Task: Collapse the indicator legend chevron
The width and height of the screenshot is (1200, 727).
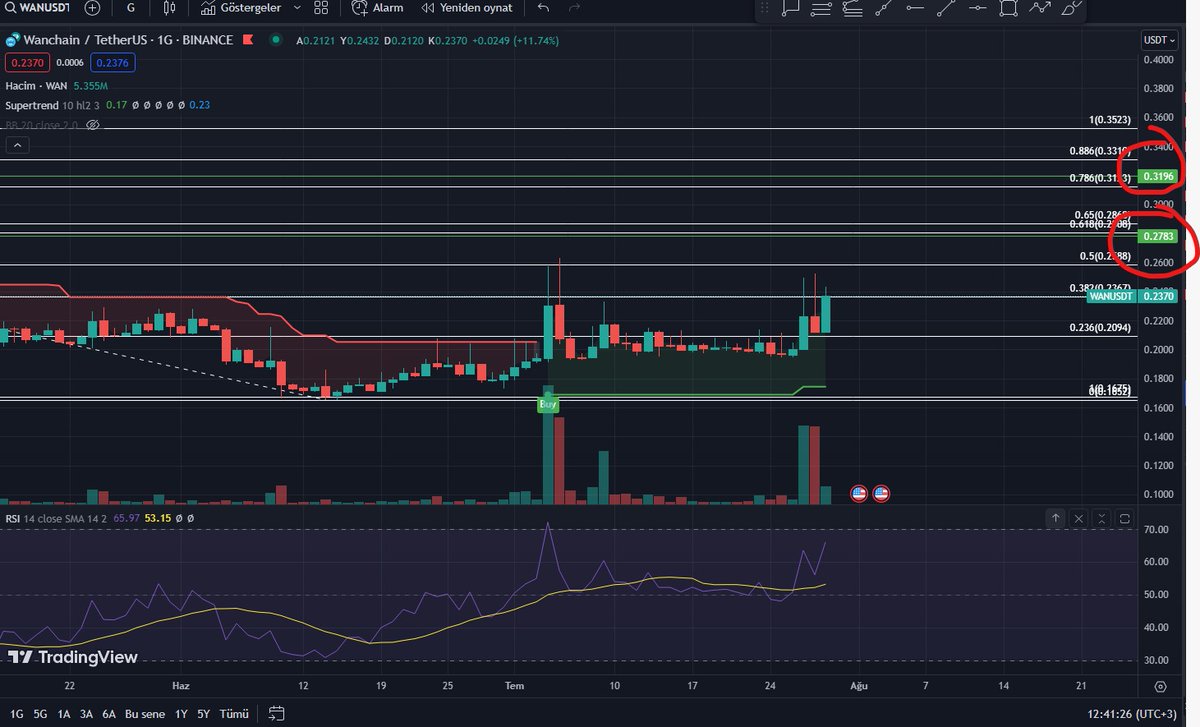Action: [x=16, y=145]
